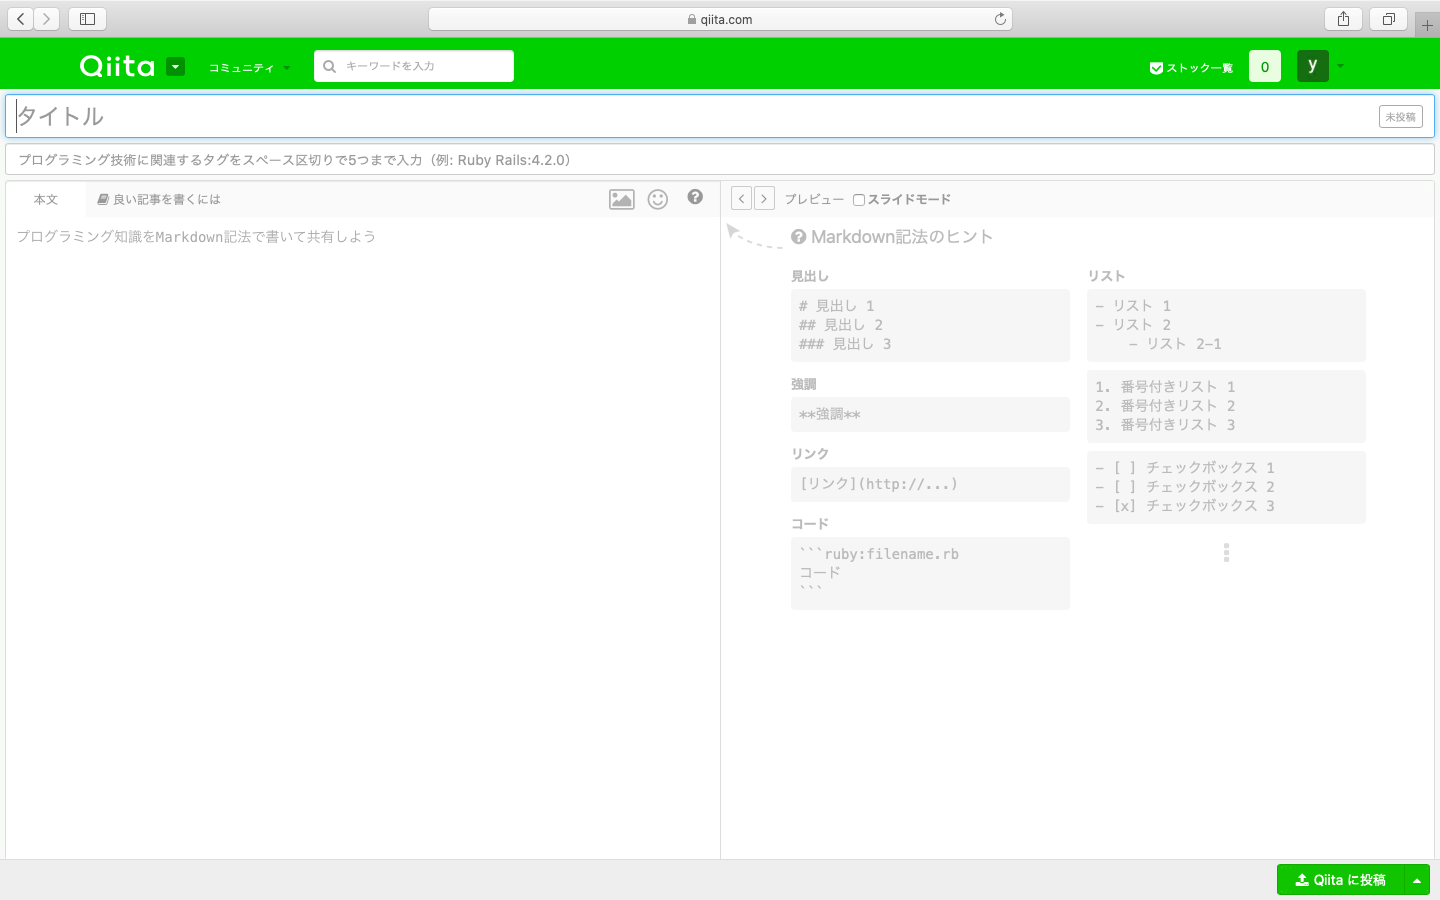
Task: Show all tabs overview button
Action: pyautogui.click(x=1388, y=19)
